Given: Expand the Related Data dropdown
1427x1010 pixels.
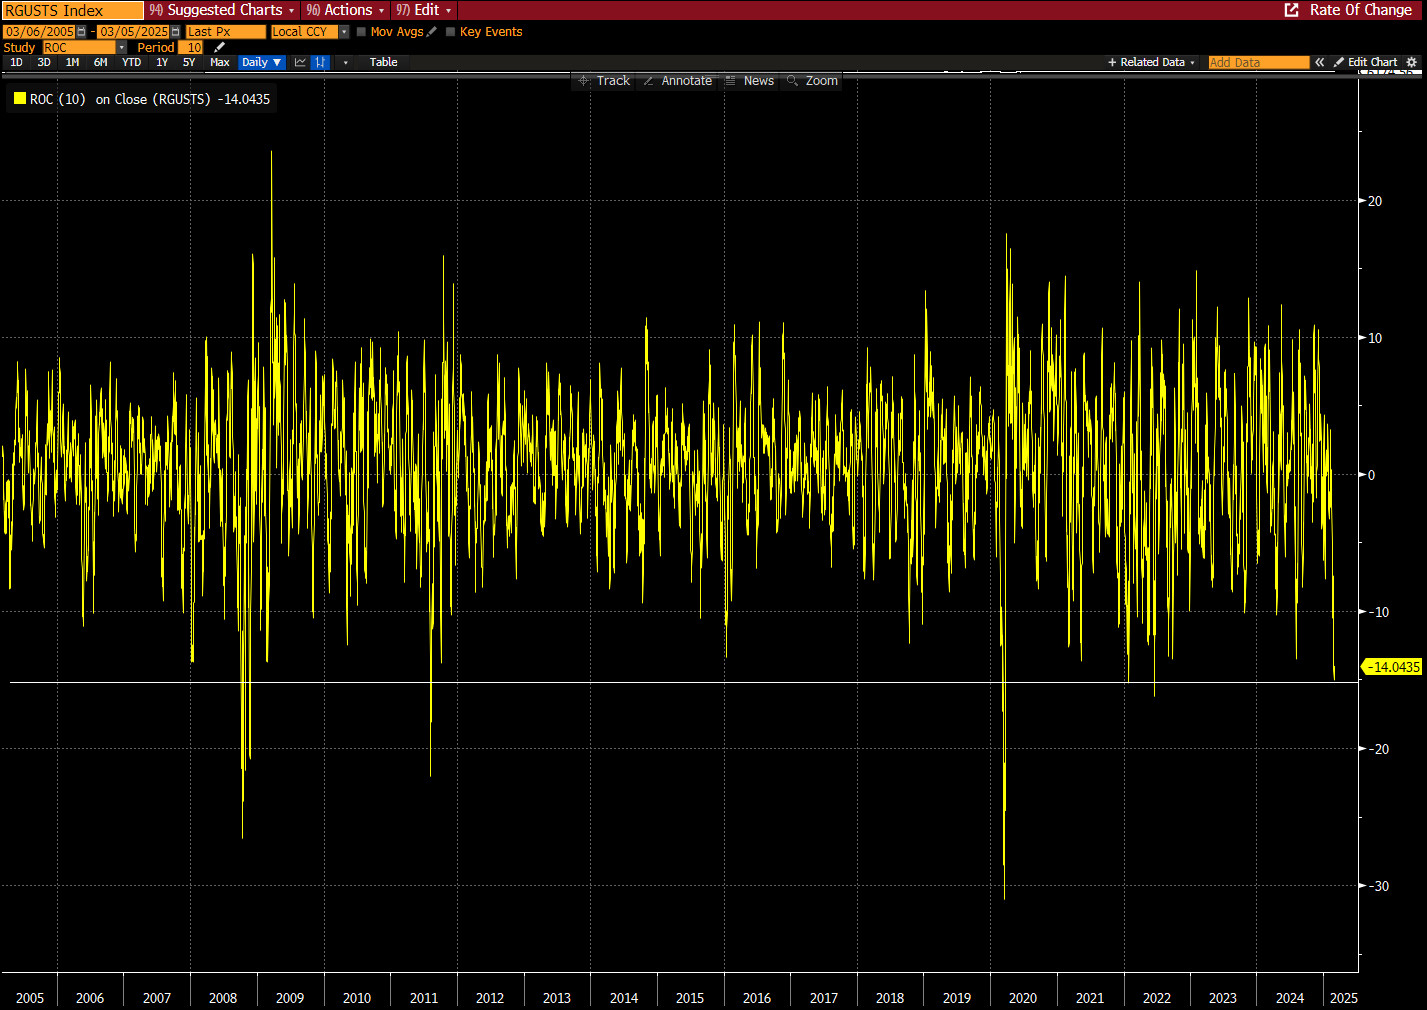Looking at the screenshot, I should (x=1151, y=62).
